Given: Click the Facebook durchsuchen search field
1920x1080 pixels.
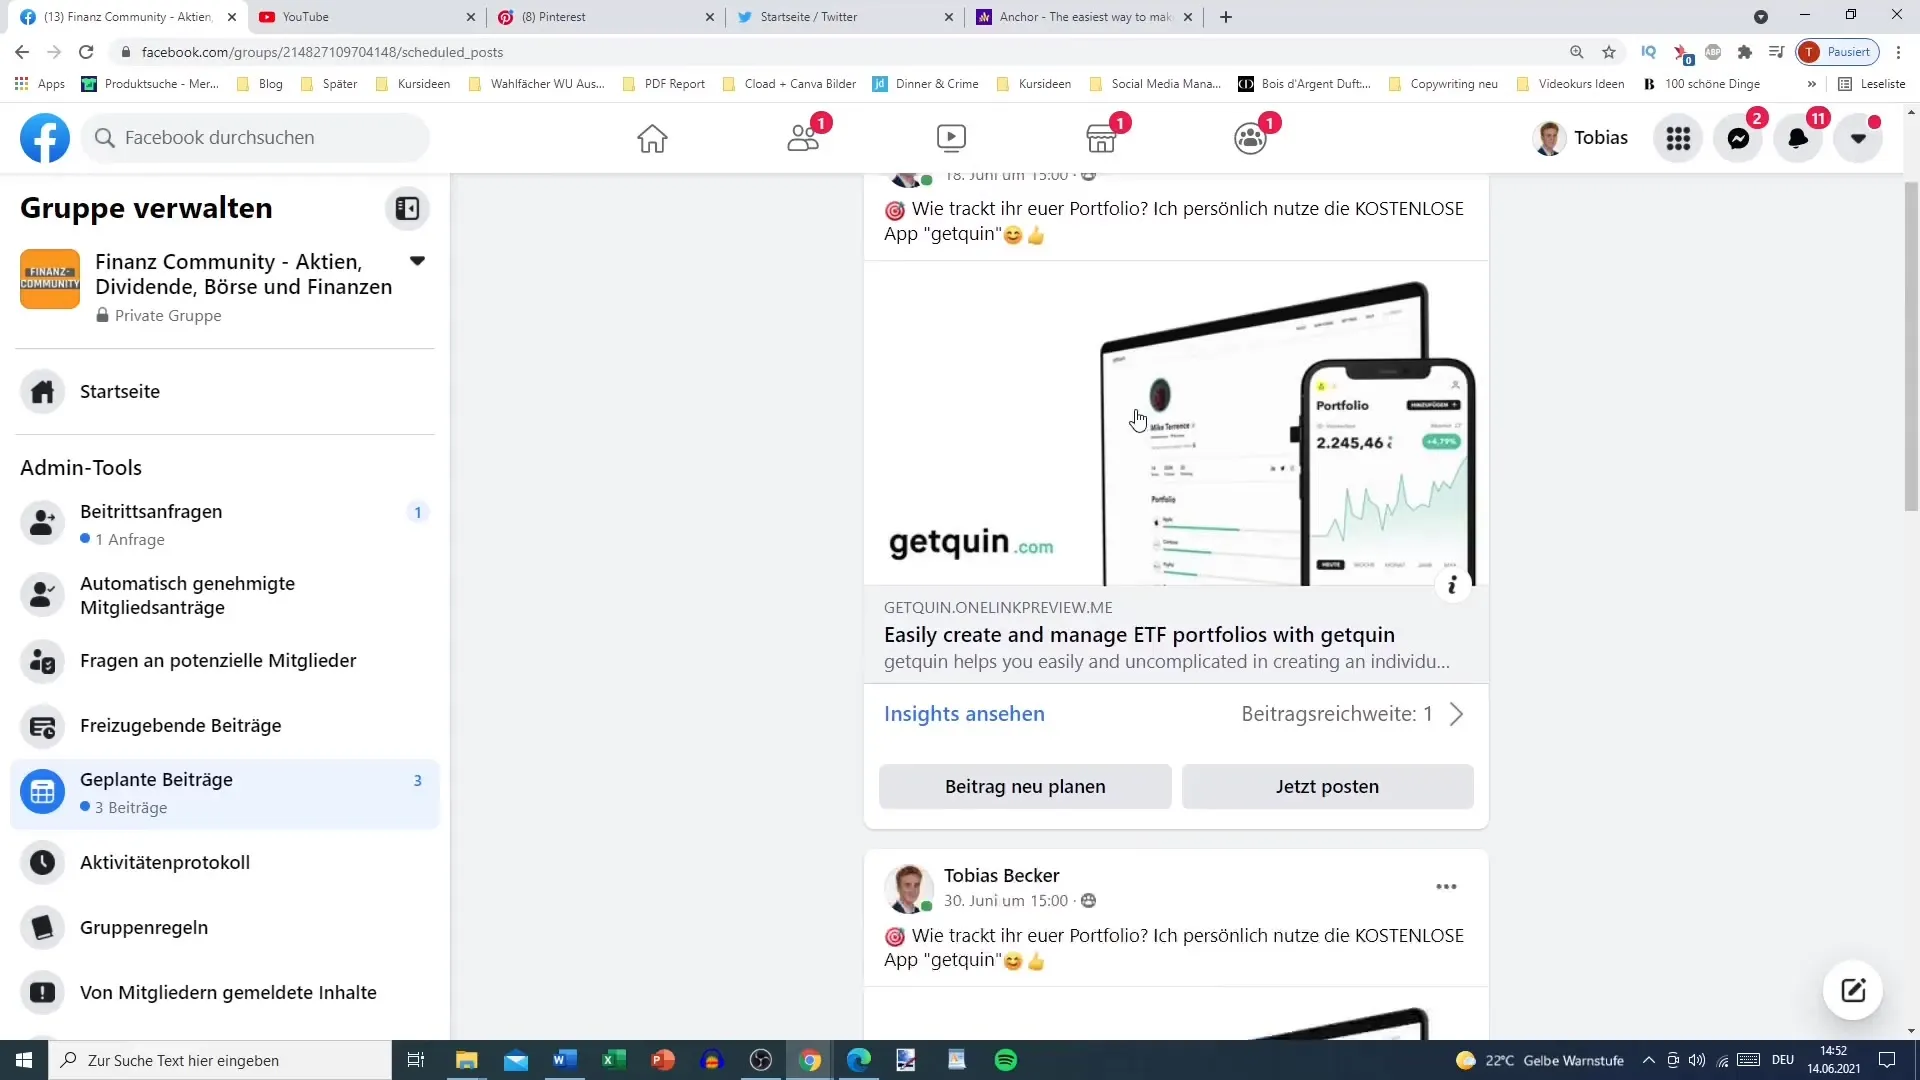Looking at the screenshot, I should point(255,138).
